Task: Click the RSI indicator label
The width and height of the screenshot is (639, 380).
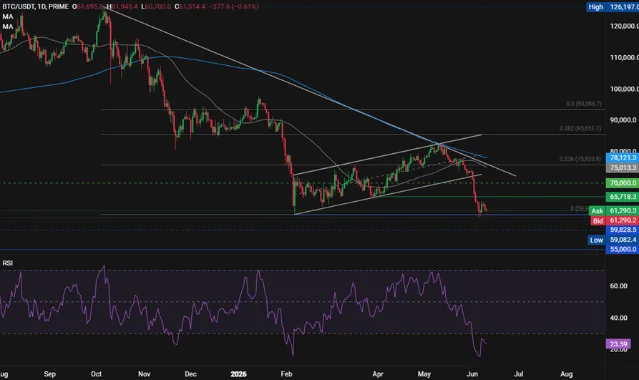Action: click(x=7, y=263)
